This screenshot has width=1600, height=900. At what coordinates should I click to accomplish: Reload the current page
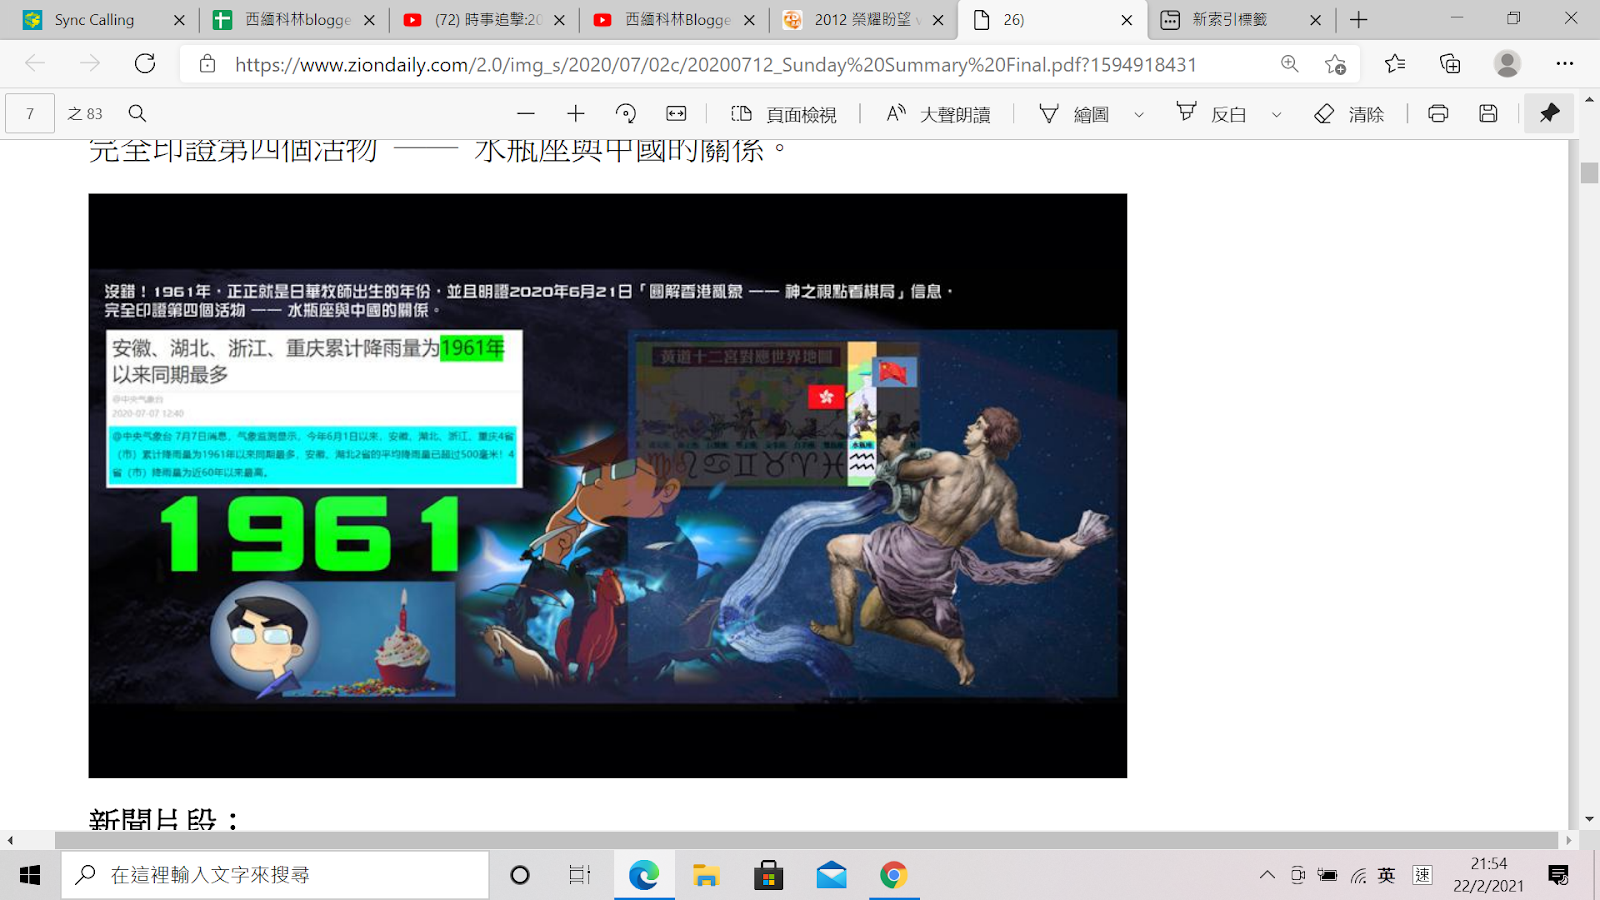(x=145, y=64)
